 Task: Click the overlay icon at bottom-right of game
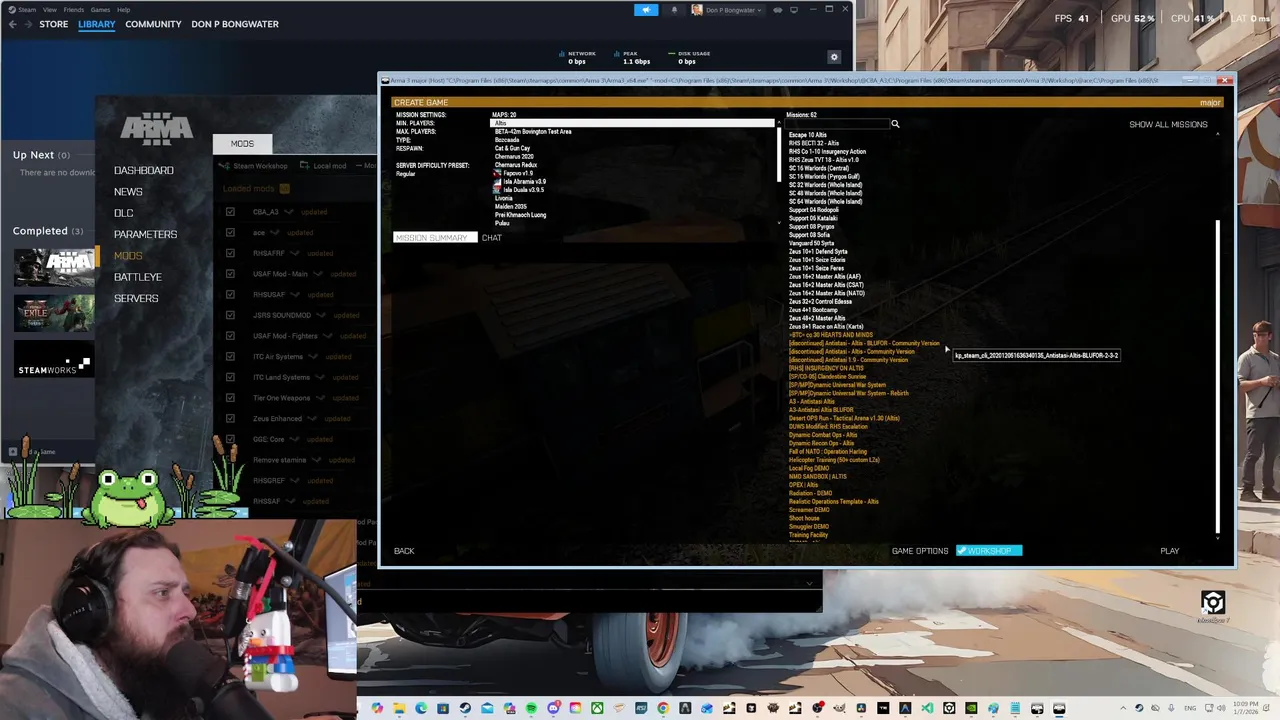[1213, 603]
